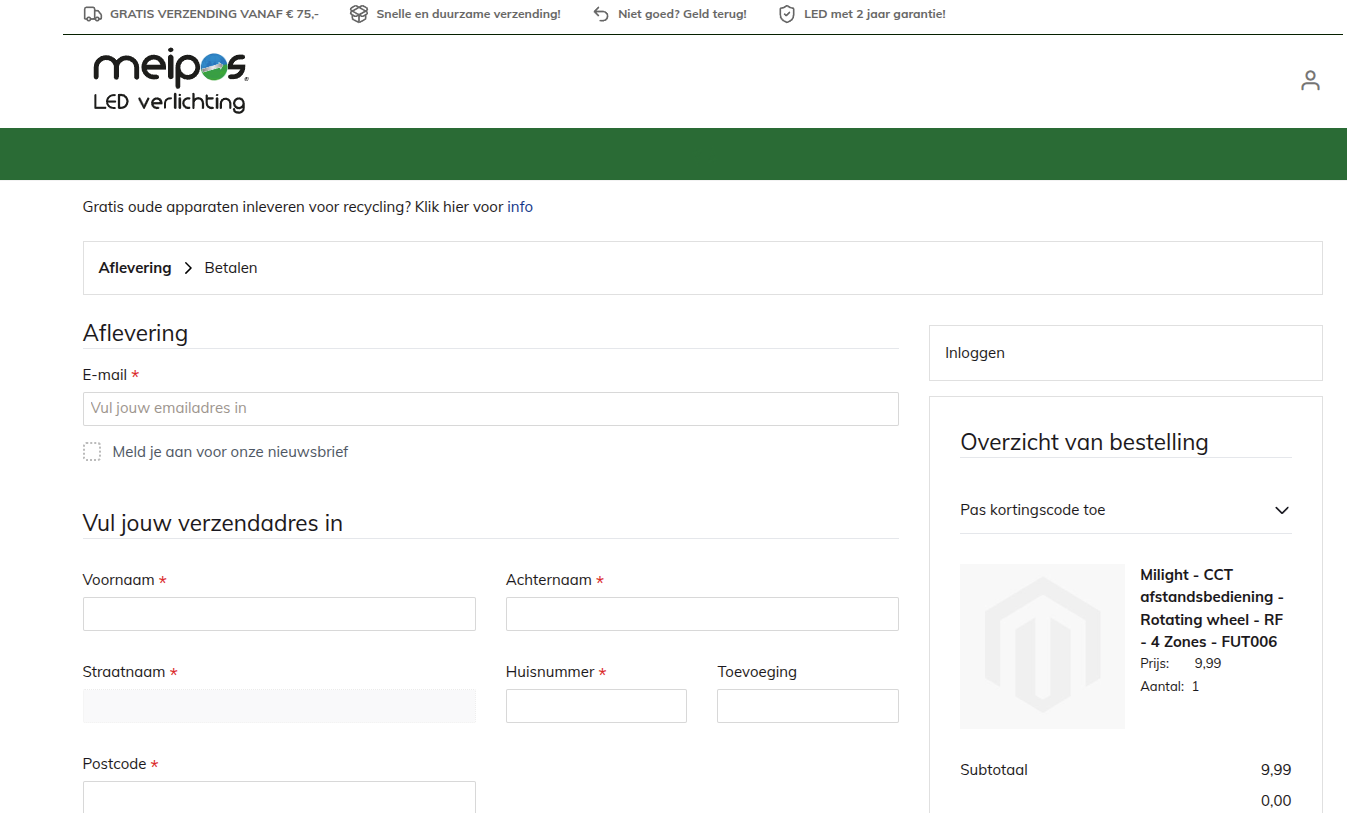Click the breadcrumb separator chevron between Aflevering and Betalen
The height and width of the screenshot is (813, 1347).
click(x=187, y=268)
